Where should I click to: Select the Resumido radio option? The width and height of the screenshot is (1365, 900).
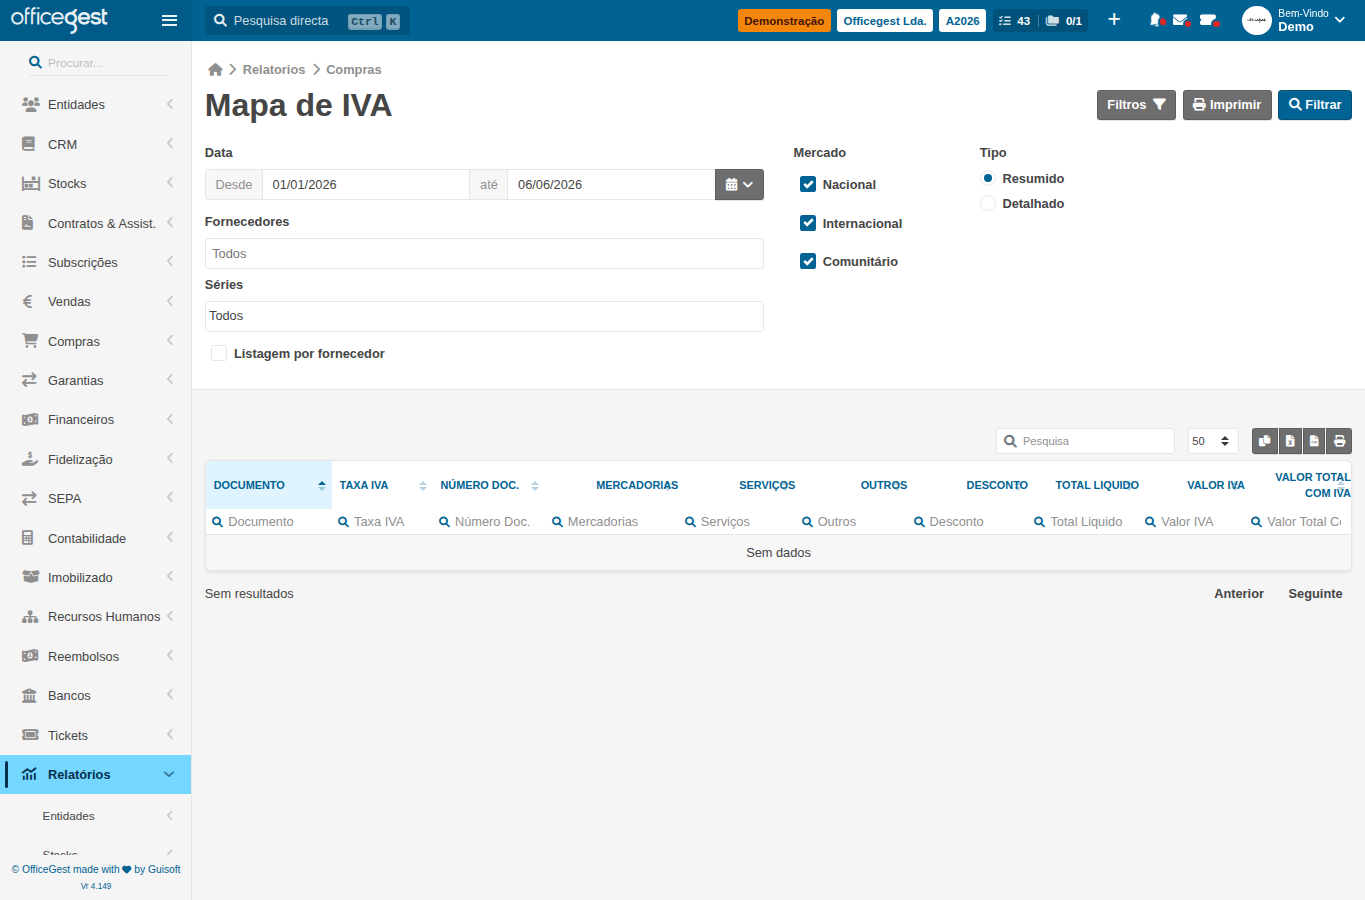coord(988,178)
